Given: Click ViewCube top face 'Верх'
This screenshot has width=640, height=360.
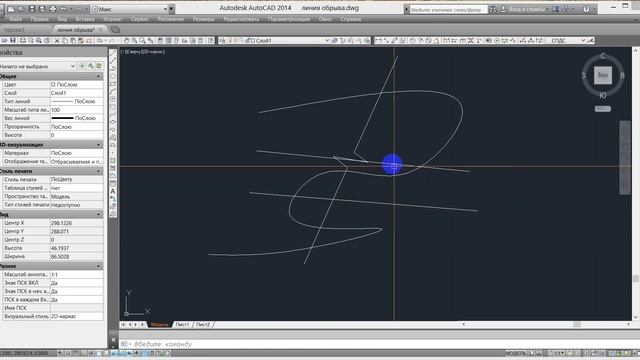Looking at the screenshot, I should [x=602, y=75].
